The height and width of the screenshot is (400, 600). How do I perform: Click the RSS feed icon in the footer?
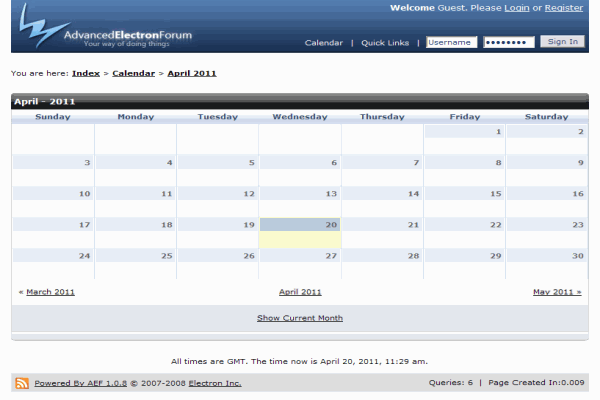22,383
